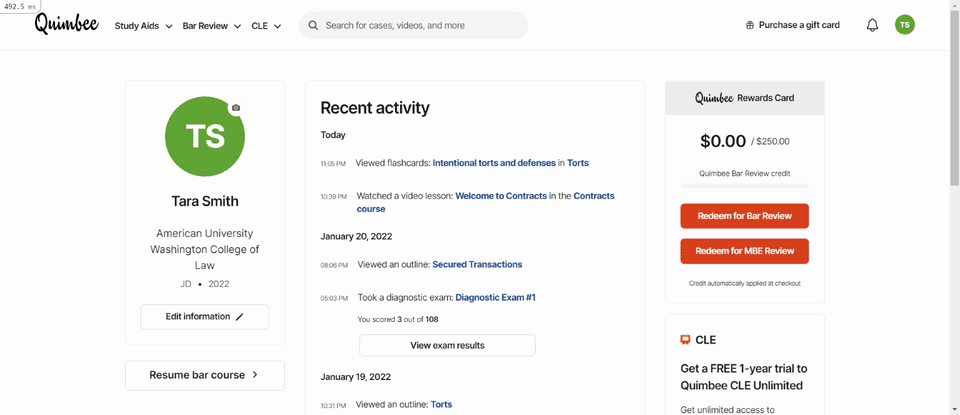Open the TS account avatar menu
The image size is (960, 415).
(x=905, y=25)
